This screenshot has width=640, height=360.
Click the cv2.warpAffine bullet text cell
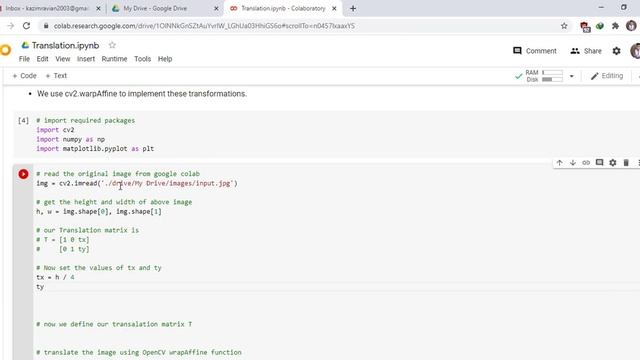pos(142,93)
